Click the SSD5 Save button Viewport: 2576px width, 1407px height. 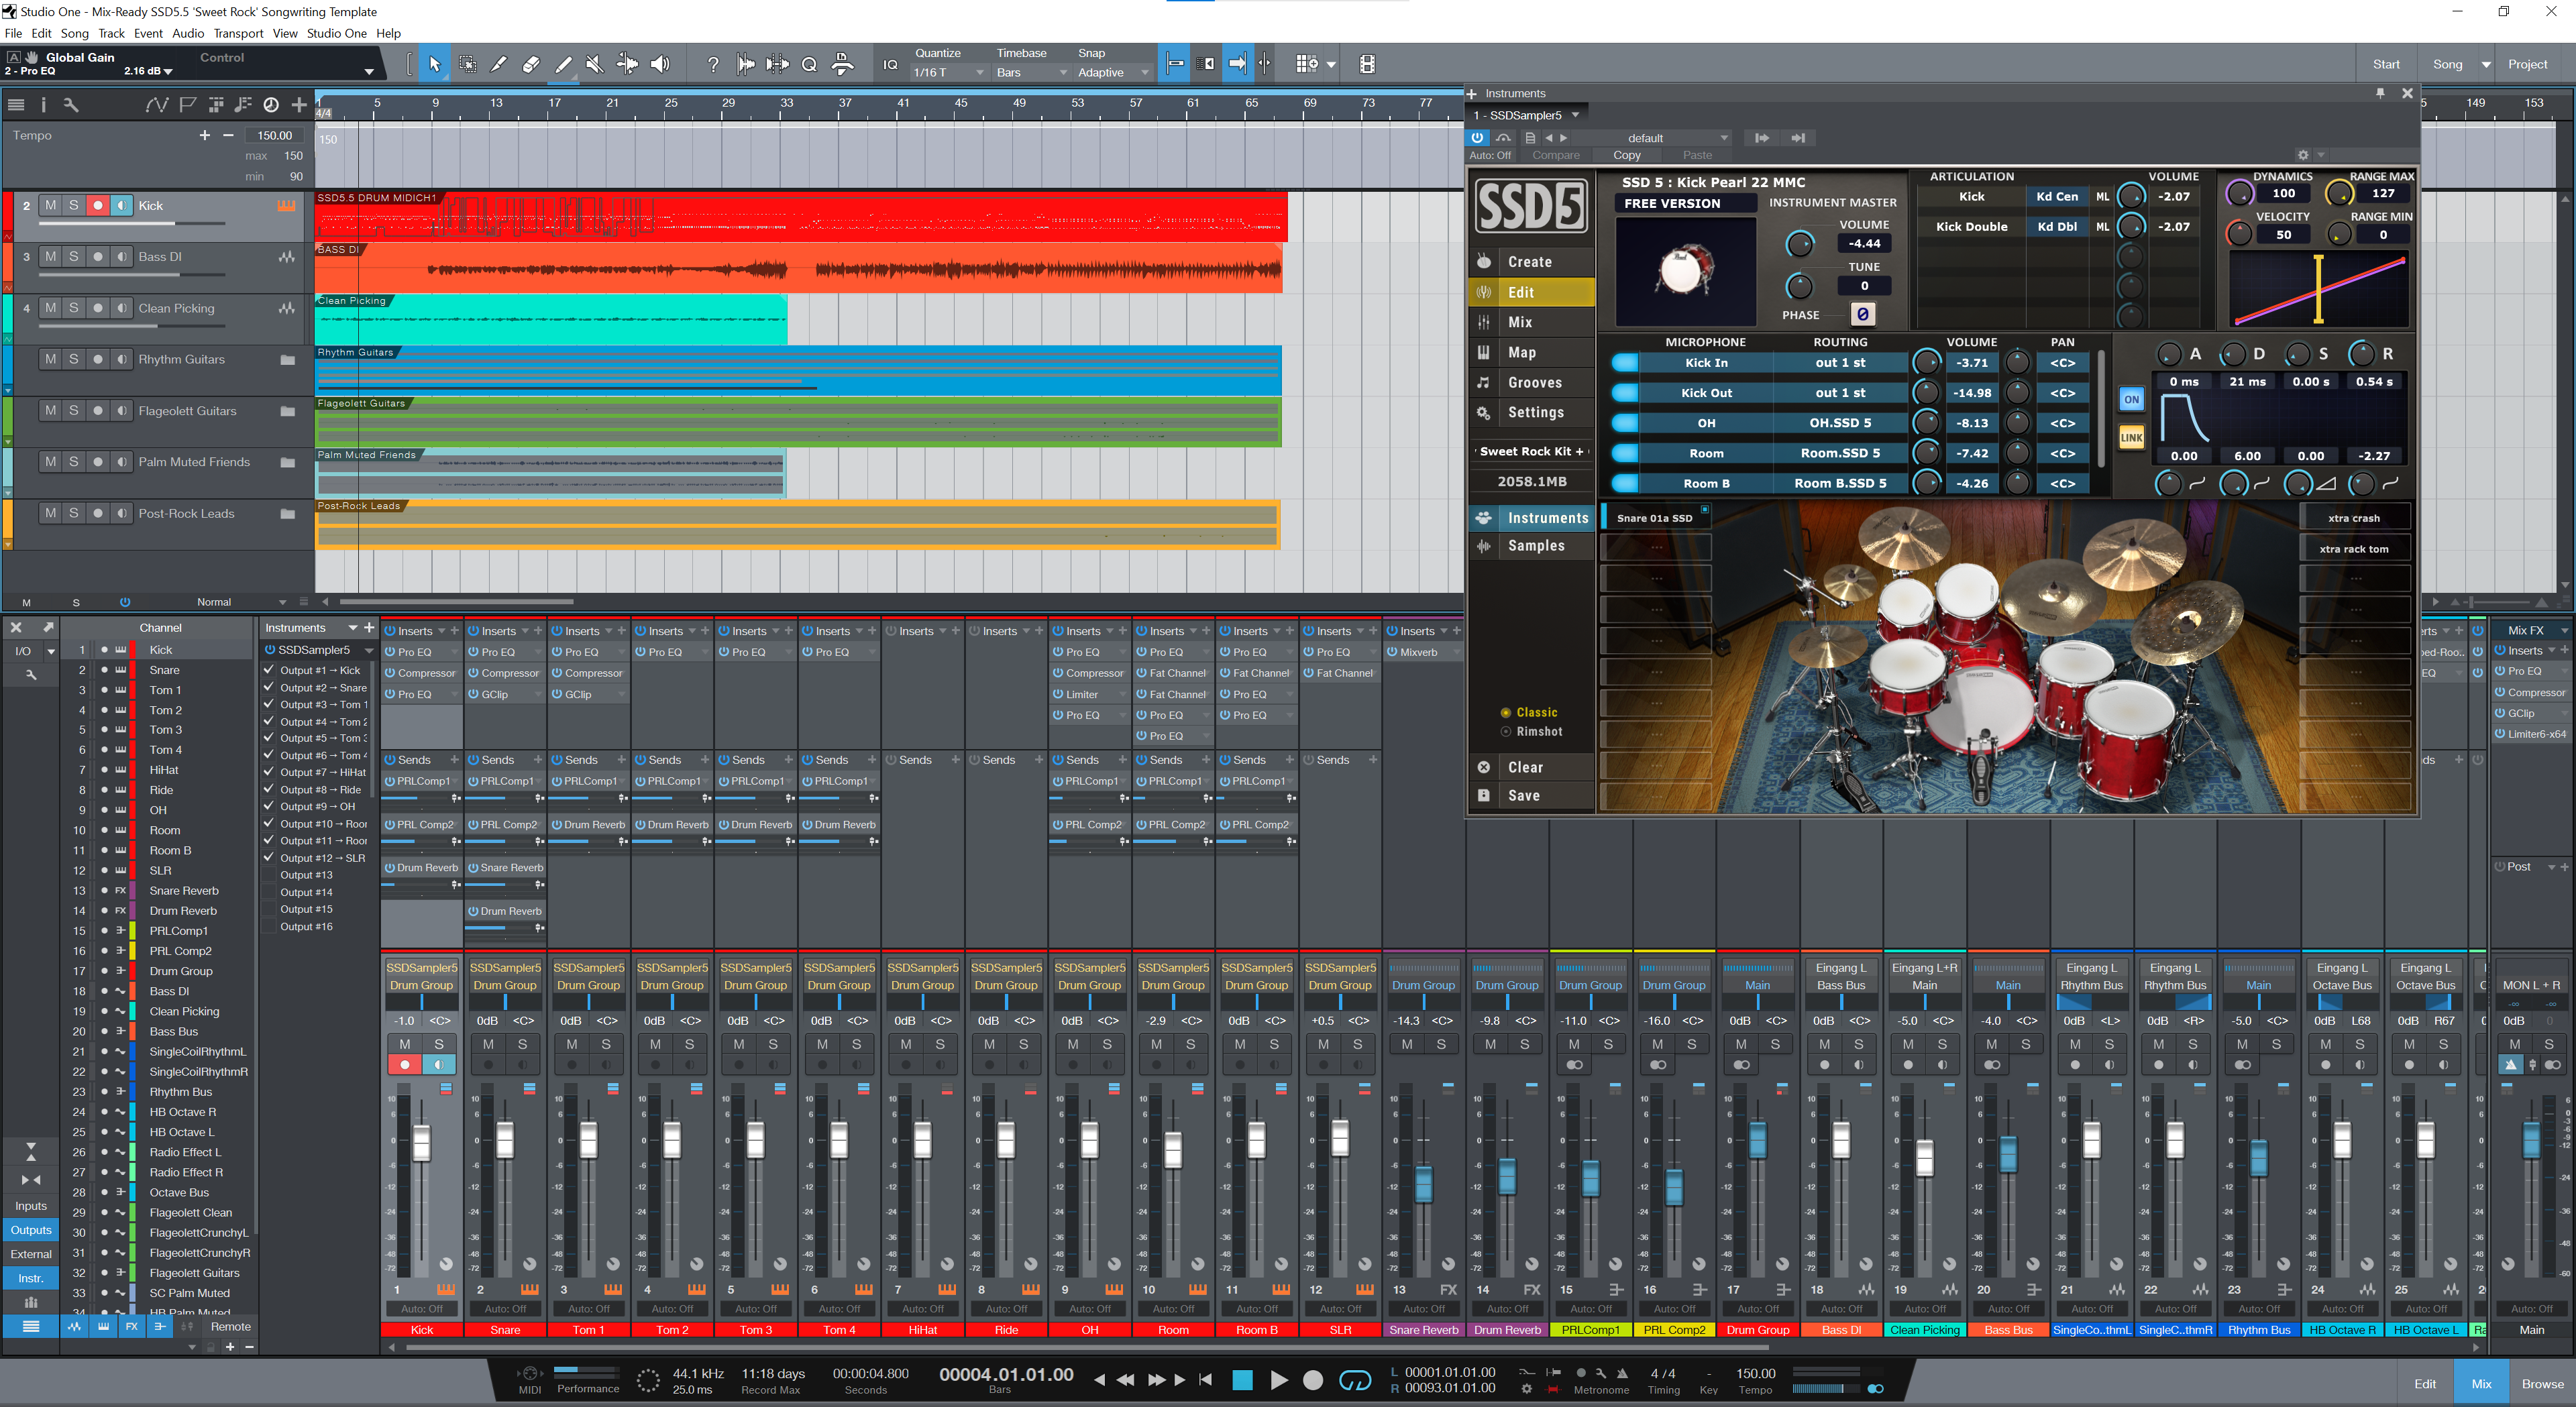[1524, 796]
